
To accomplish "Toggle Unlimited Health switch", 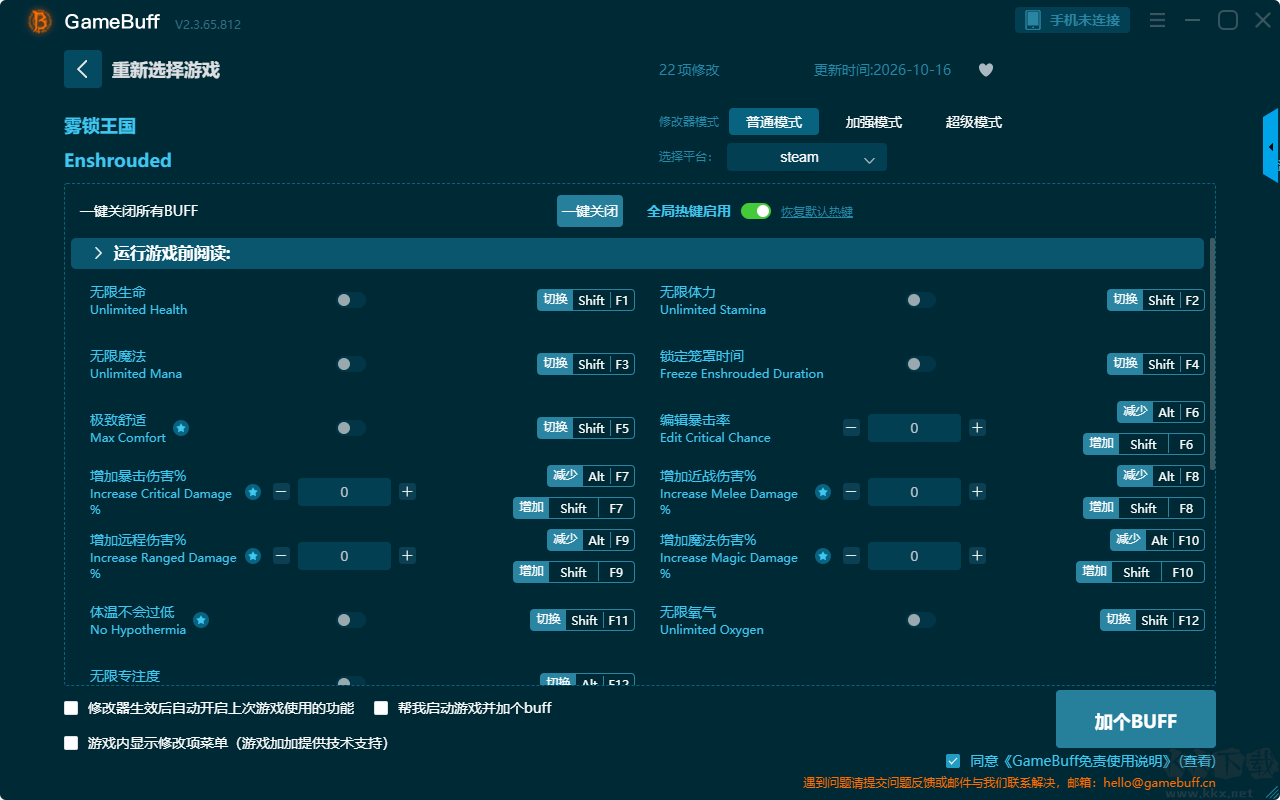I will pos(350,300).
